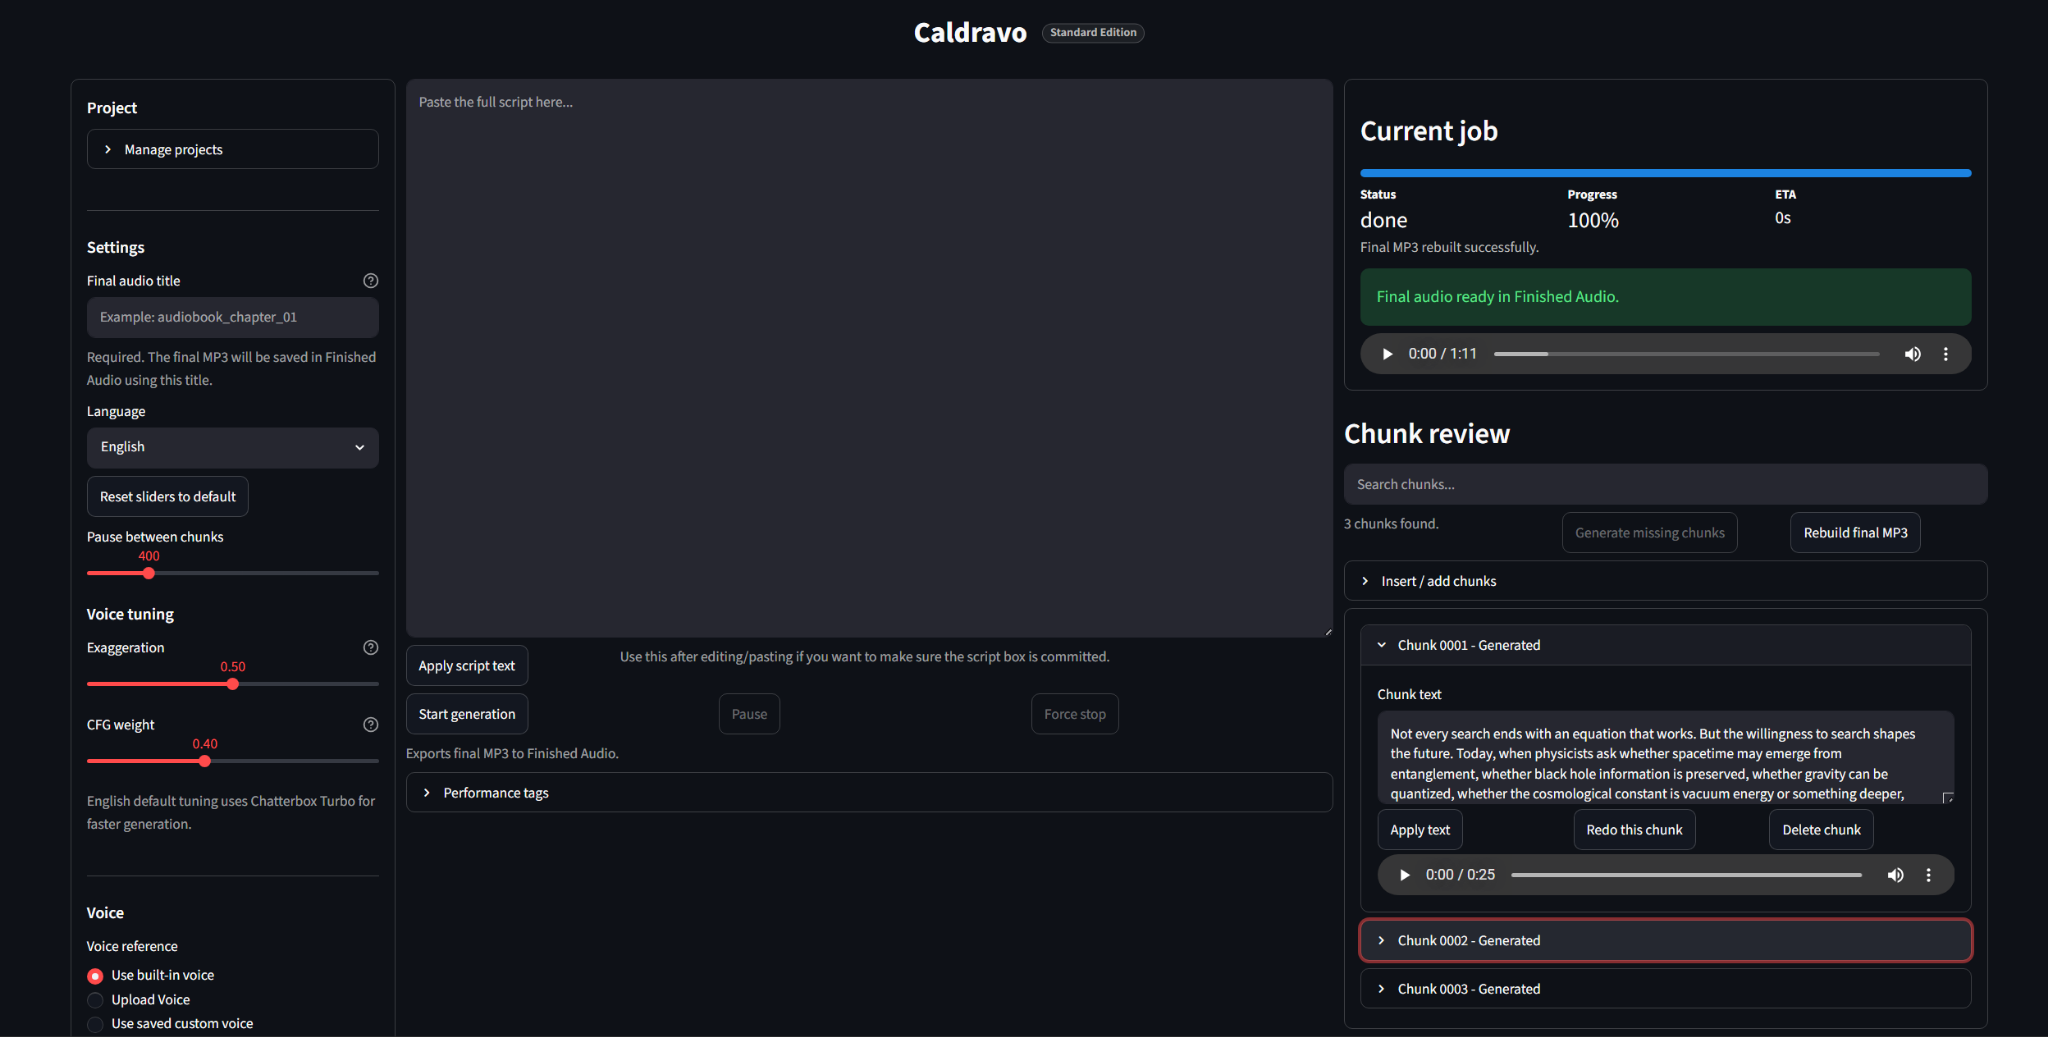
Task: Mute the final audio player volume
Action: pos(1912,354)
